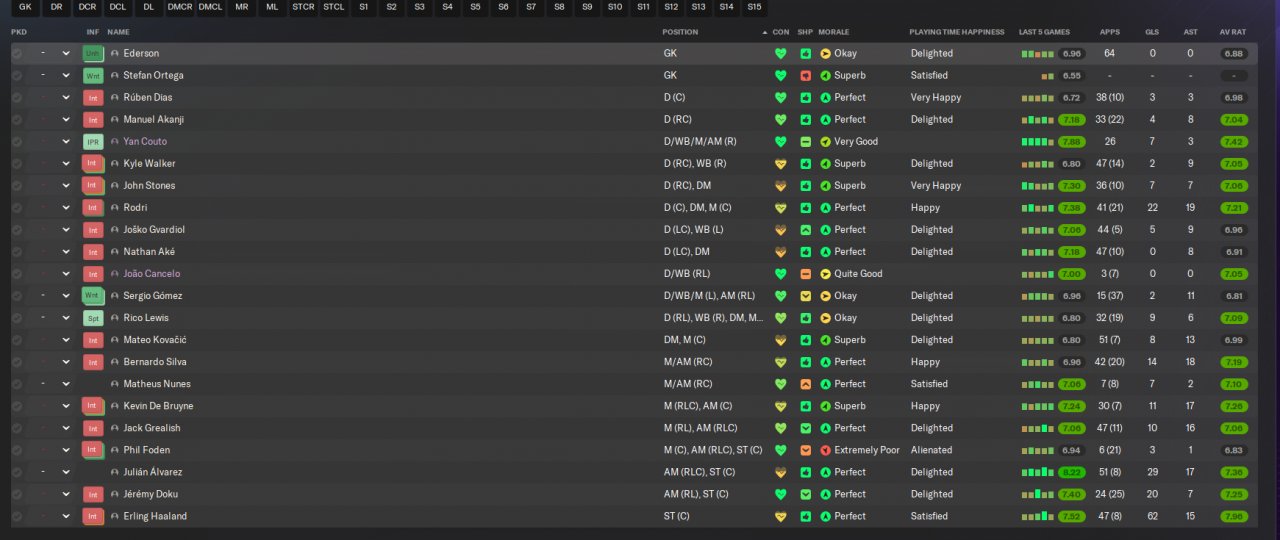This screenshot has width=1280, height=540.
Task: Click Manuel Akanji's green Perfect morale icon
Action: click(826, 119)
